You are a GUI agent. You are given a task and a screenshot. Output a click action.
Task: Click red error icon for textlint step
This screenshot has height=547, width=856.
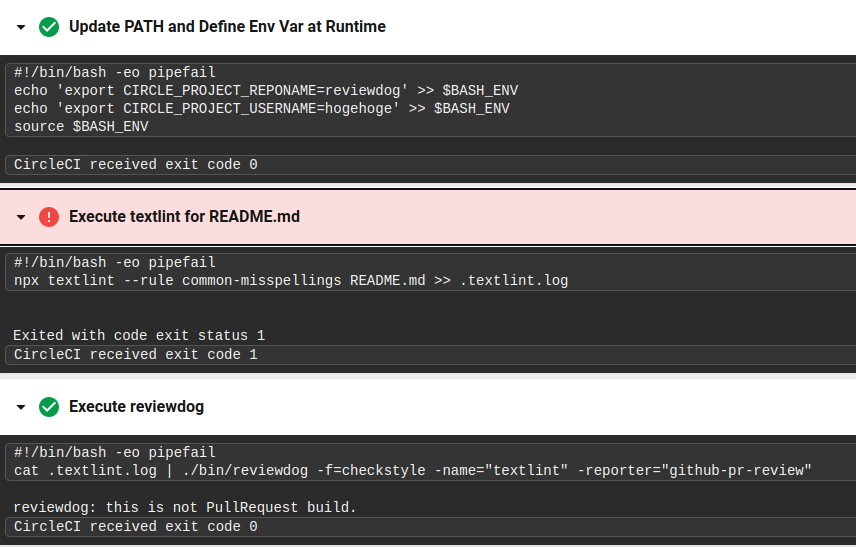(49, 217)
